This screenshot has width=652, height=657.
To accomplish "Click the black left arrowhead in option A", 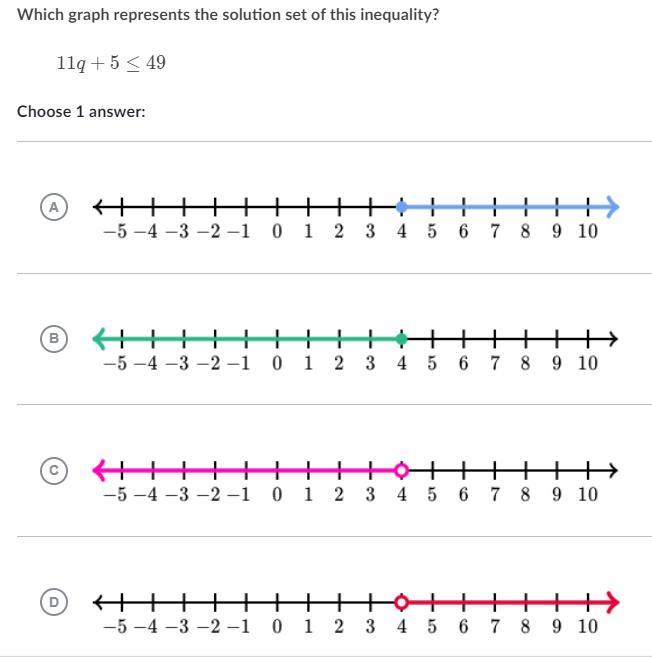I will click(x=99, y=207).
